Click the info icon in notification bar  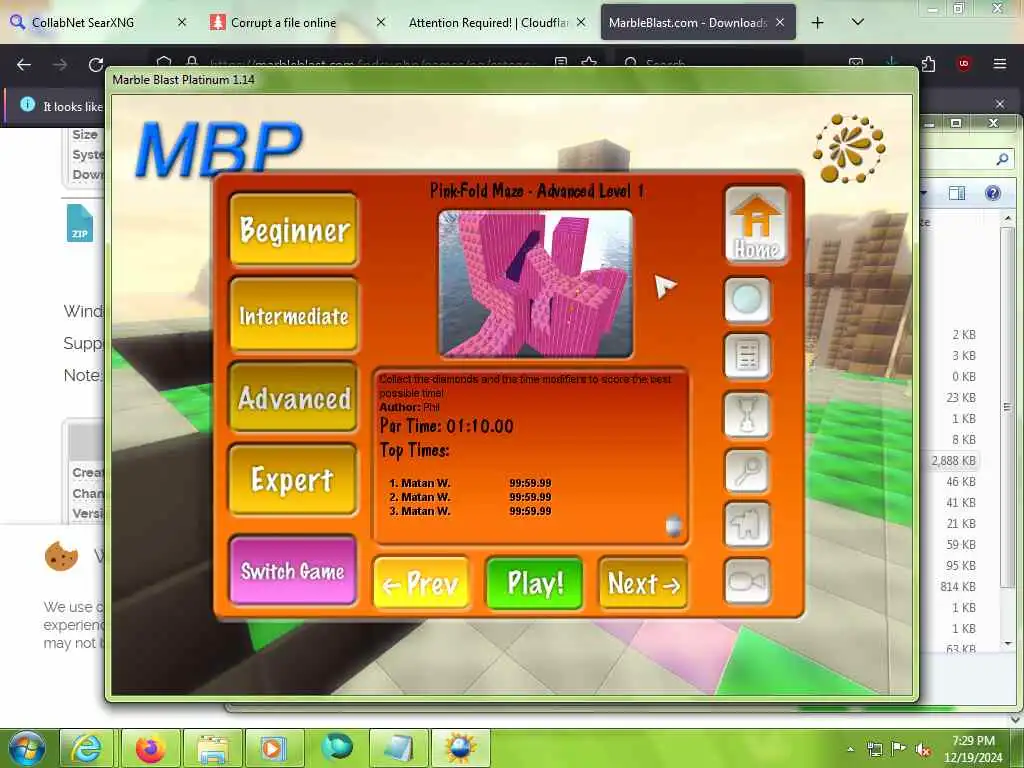pos(27,104)
